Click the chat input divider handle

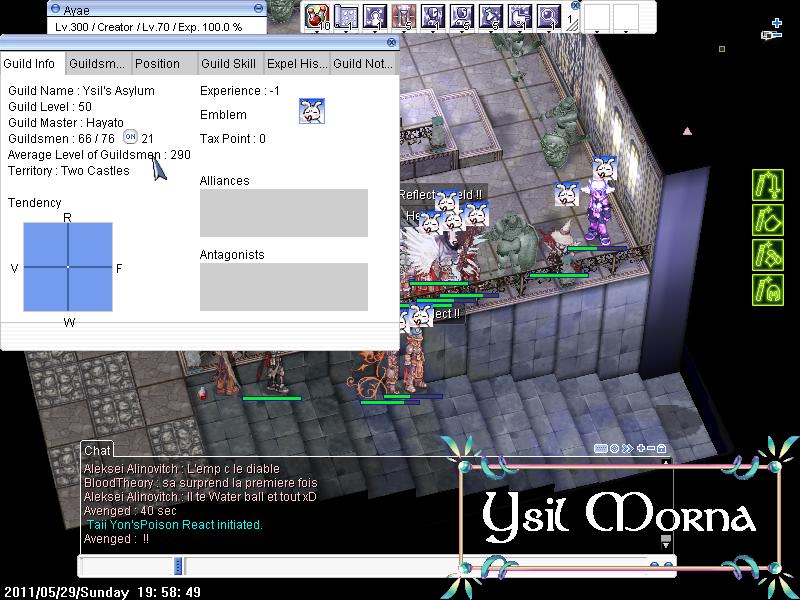coord(178,566)
